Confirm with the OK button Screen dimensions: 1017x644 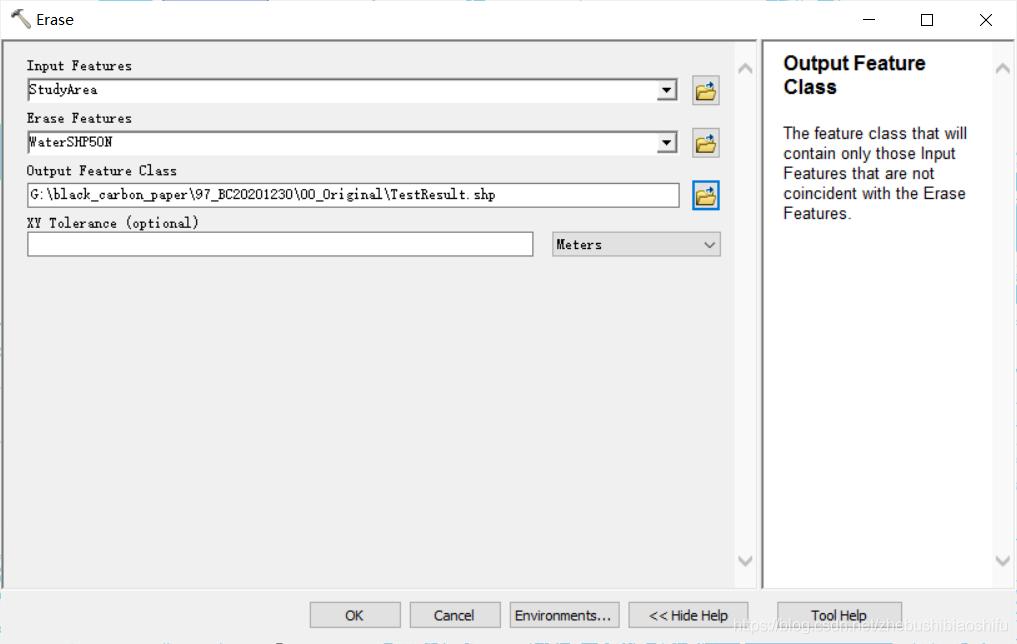click(355, 615)
